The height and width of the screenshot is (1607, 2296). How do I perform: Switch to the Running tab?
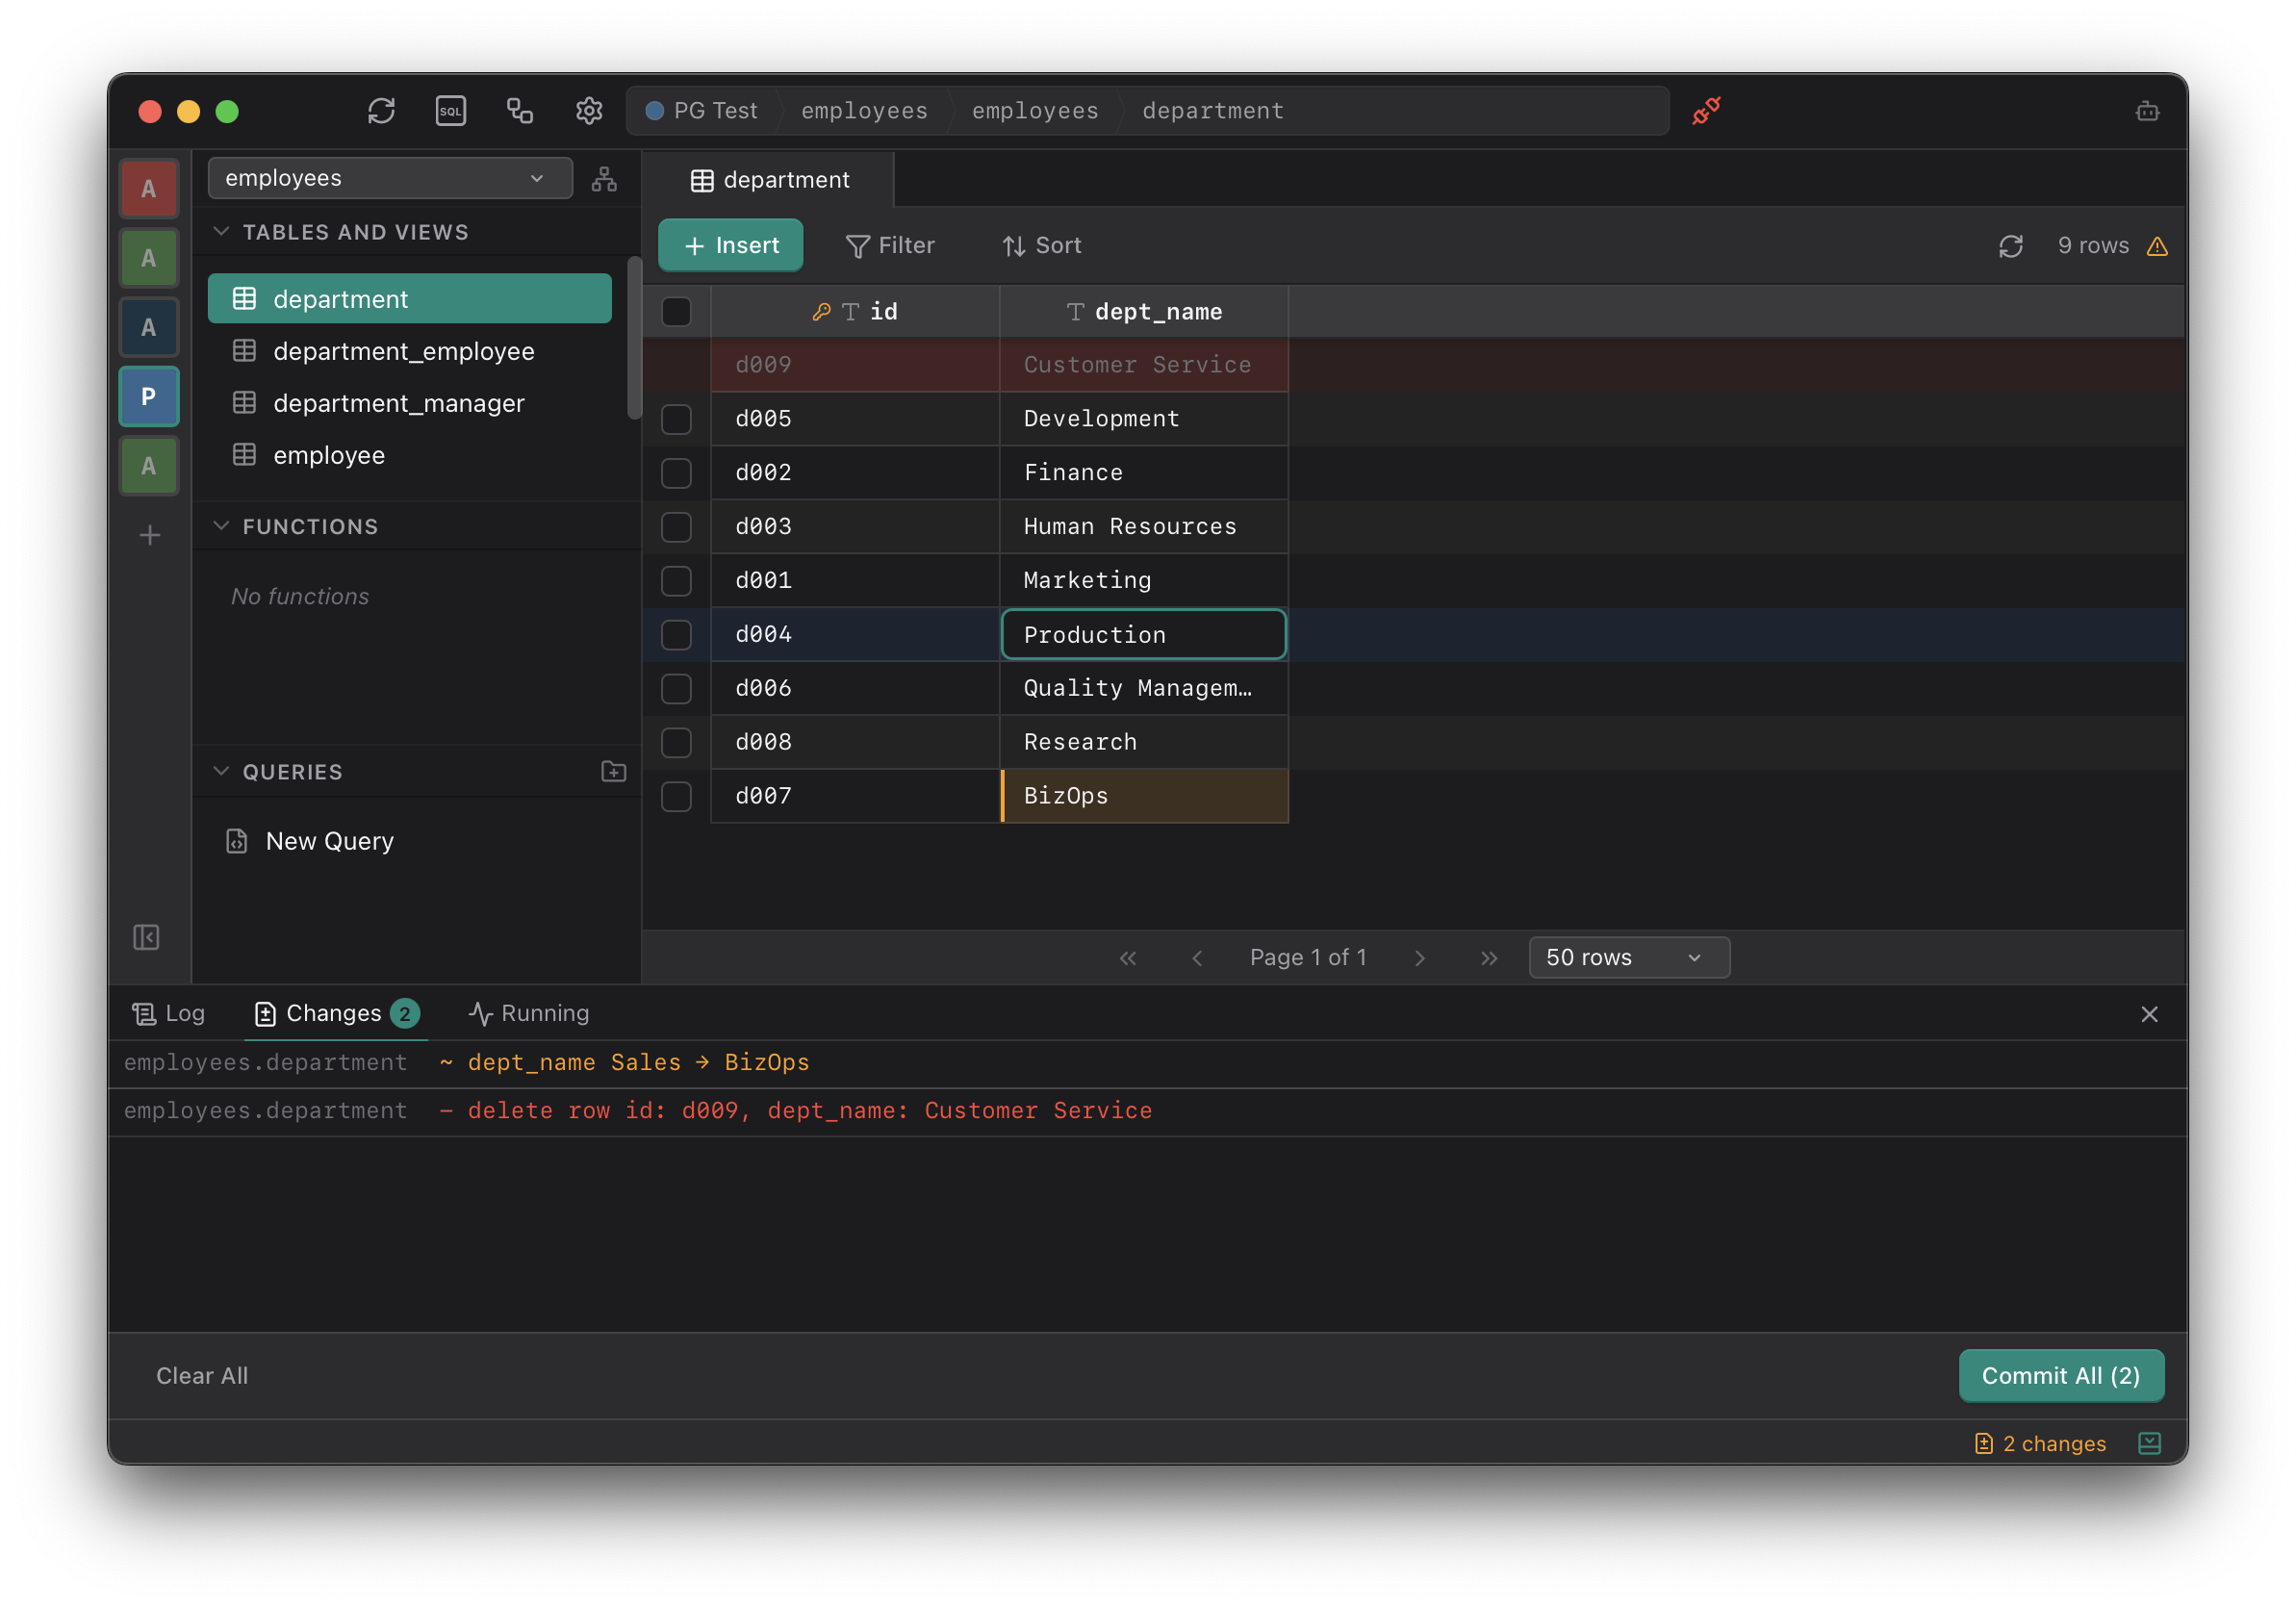click(x=529, y=1013)
